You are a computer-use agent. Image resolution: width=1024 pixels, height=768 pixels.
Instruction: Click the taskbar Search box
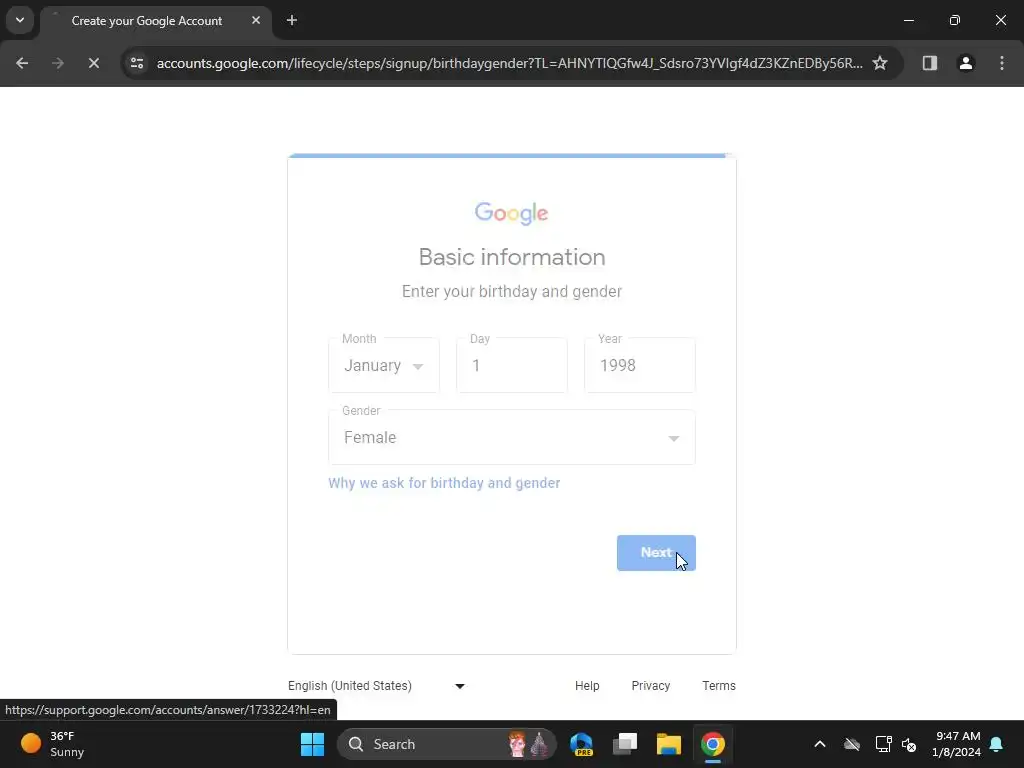pos(447,744)
